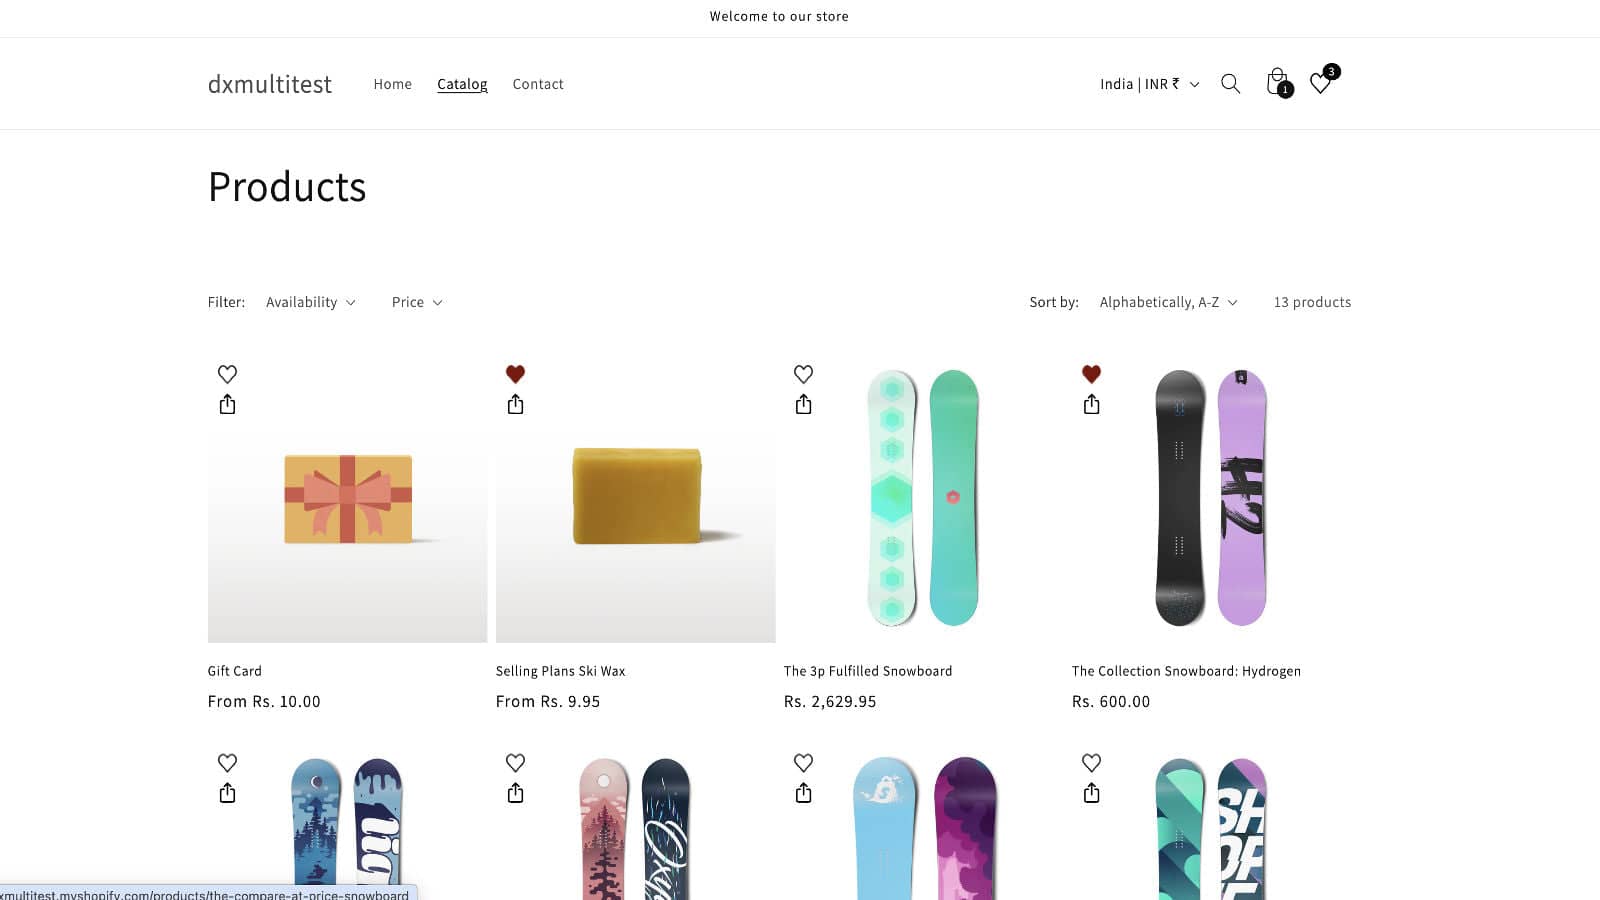
Task: Click share icon on the pink snowboard product
Action: coord(515,793)
